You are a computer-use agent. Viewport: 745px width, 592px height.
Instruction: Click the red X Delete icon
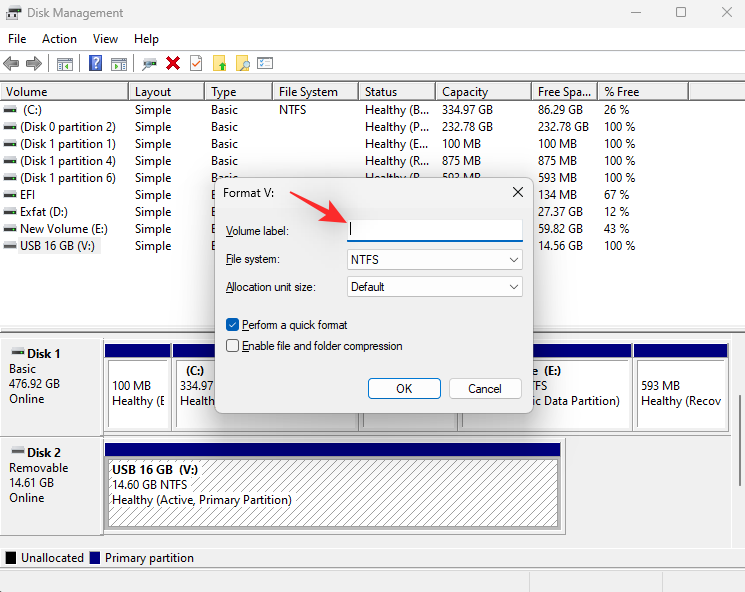click(x=173, y=63)
